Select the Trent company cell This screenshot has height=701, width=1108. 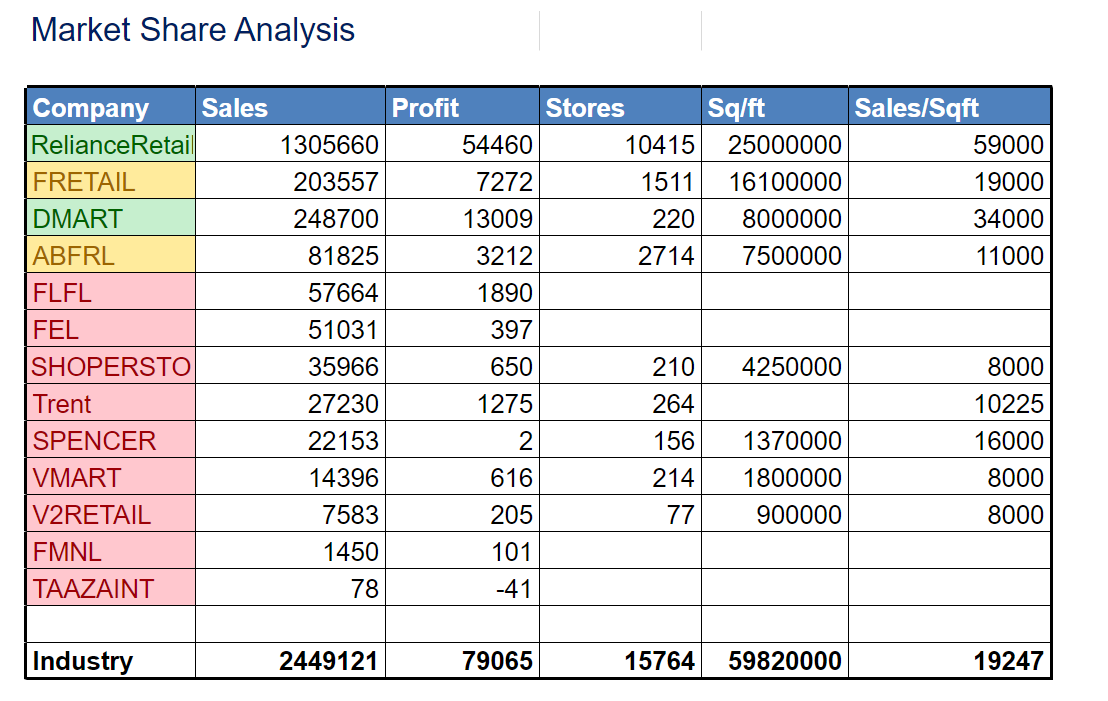click(111, 403)
